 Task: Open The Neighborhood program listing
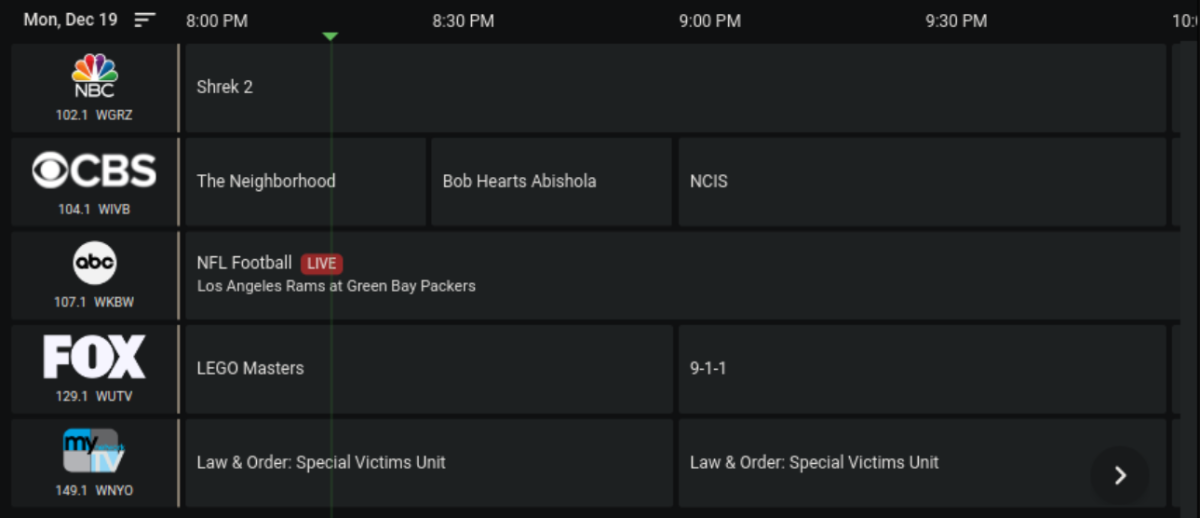[305, 181]
